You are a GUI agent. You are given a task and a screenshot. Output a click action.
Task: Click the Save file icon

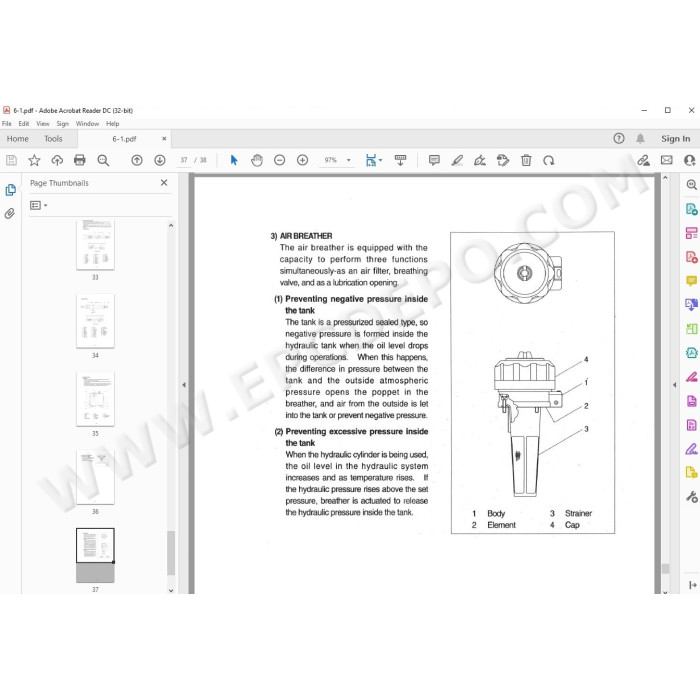click(11, 160)
